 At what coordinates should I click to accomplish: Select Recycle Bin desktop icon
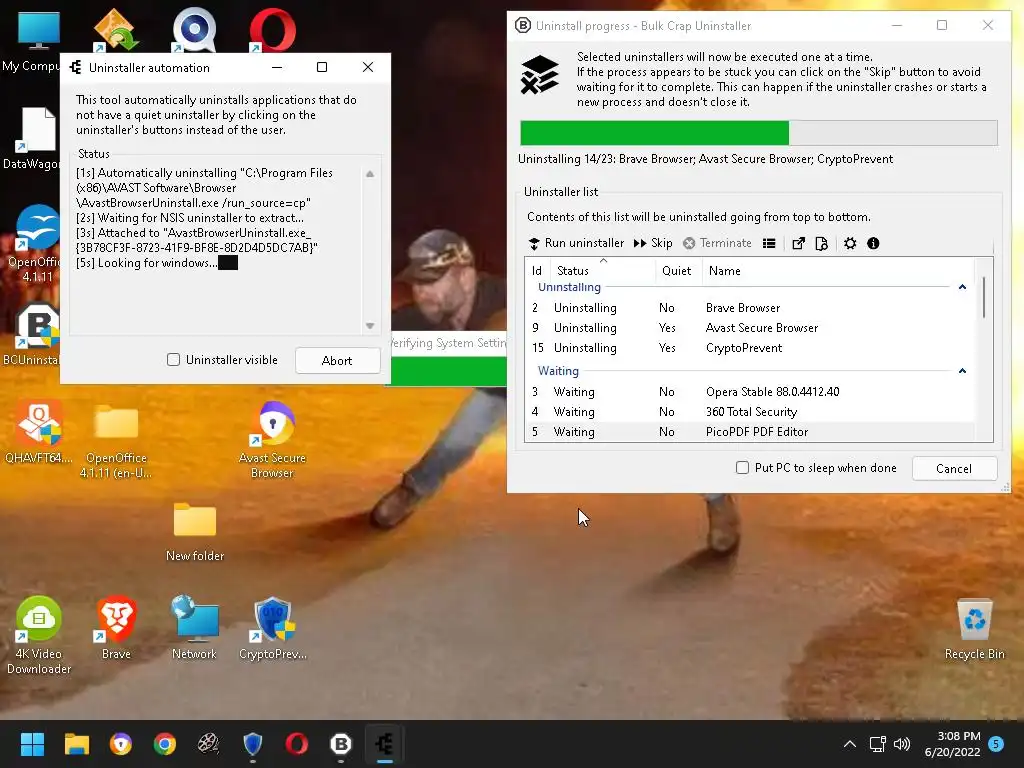coord(974,630)
